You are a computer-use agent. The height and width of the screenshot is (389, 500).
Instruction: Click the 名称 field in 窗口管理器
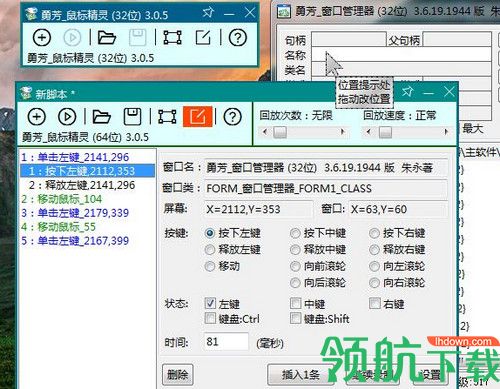[401, 54]
